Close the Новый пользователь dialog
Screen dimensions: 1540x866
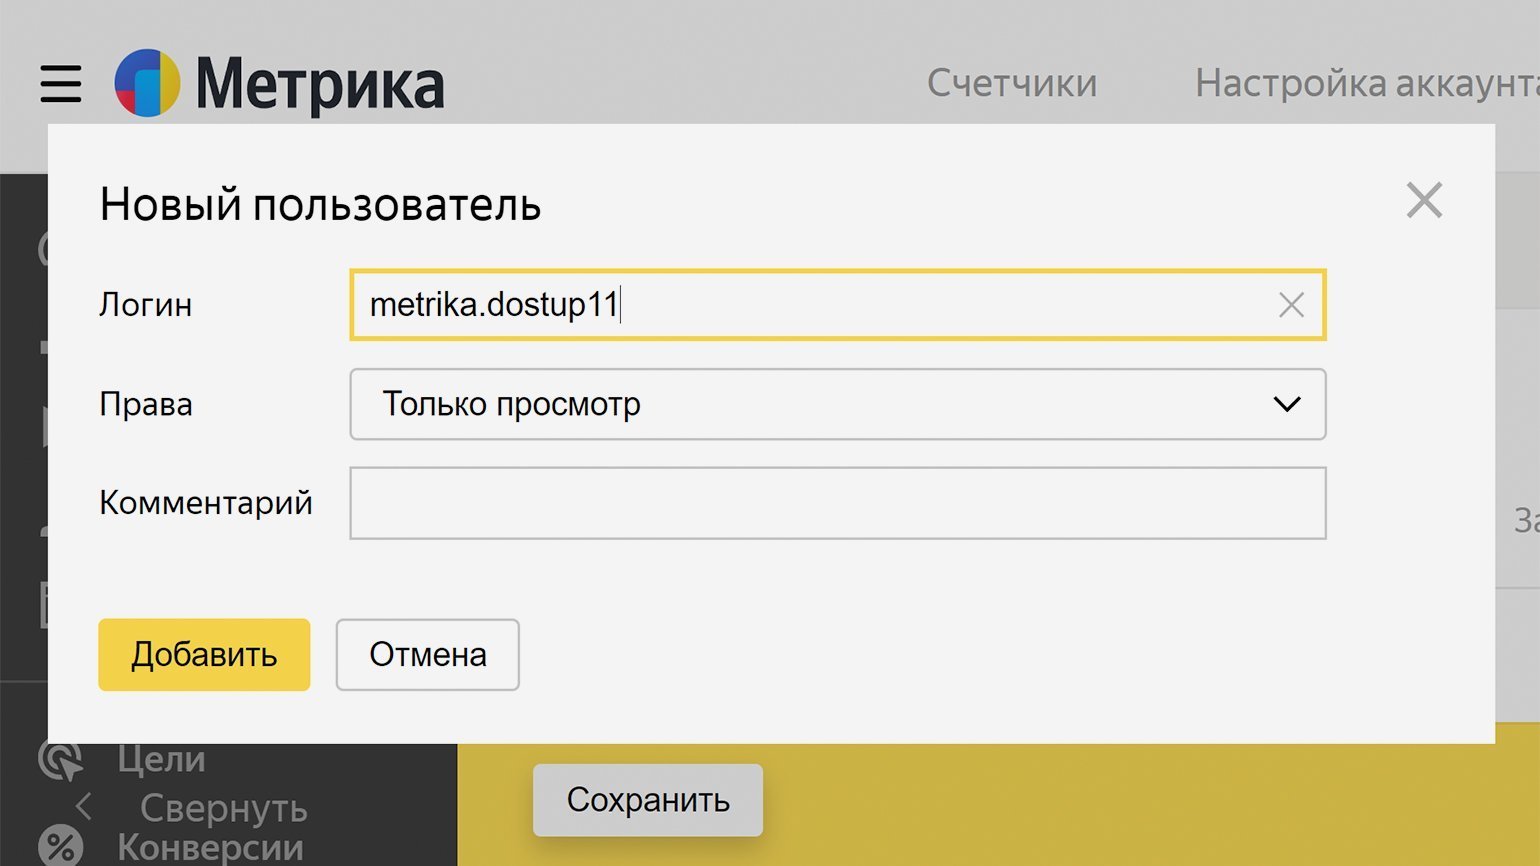click(1424, 200)
